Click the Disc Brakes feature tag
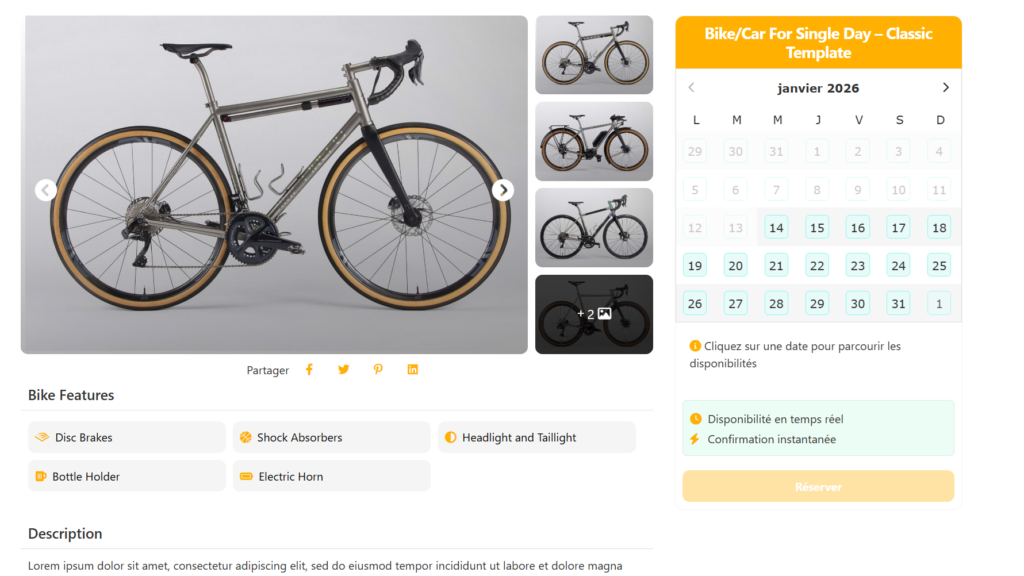1024x576 pixels. [126, 437]
